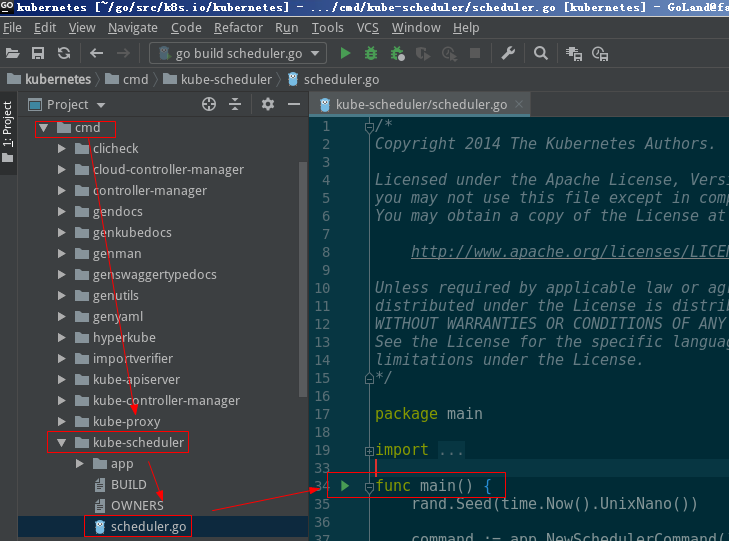This screenshot has width=729, height=541.
Task: Click the Save All toolbar icon
Action: tap(38, 53)
